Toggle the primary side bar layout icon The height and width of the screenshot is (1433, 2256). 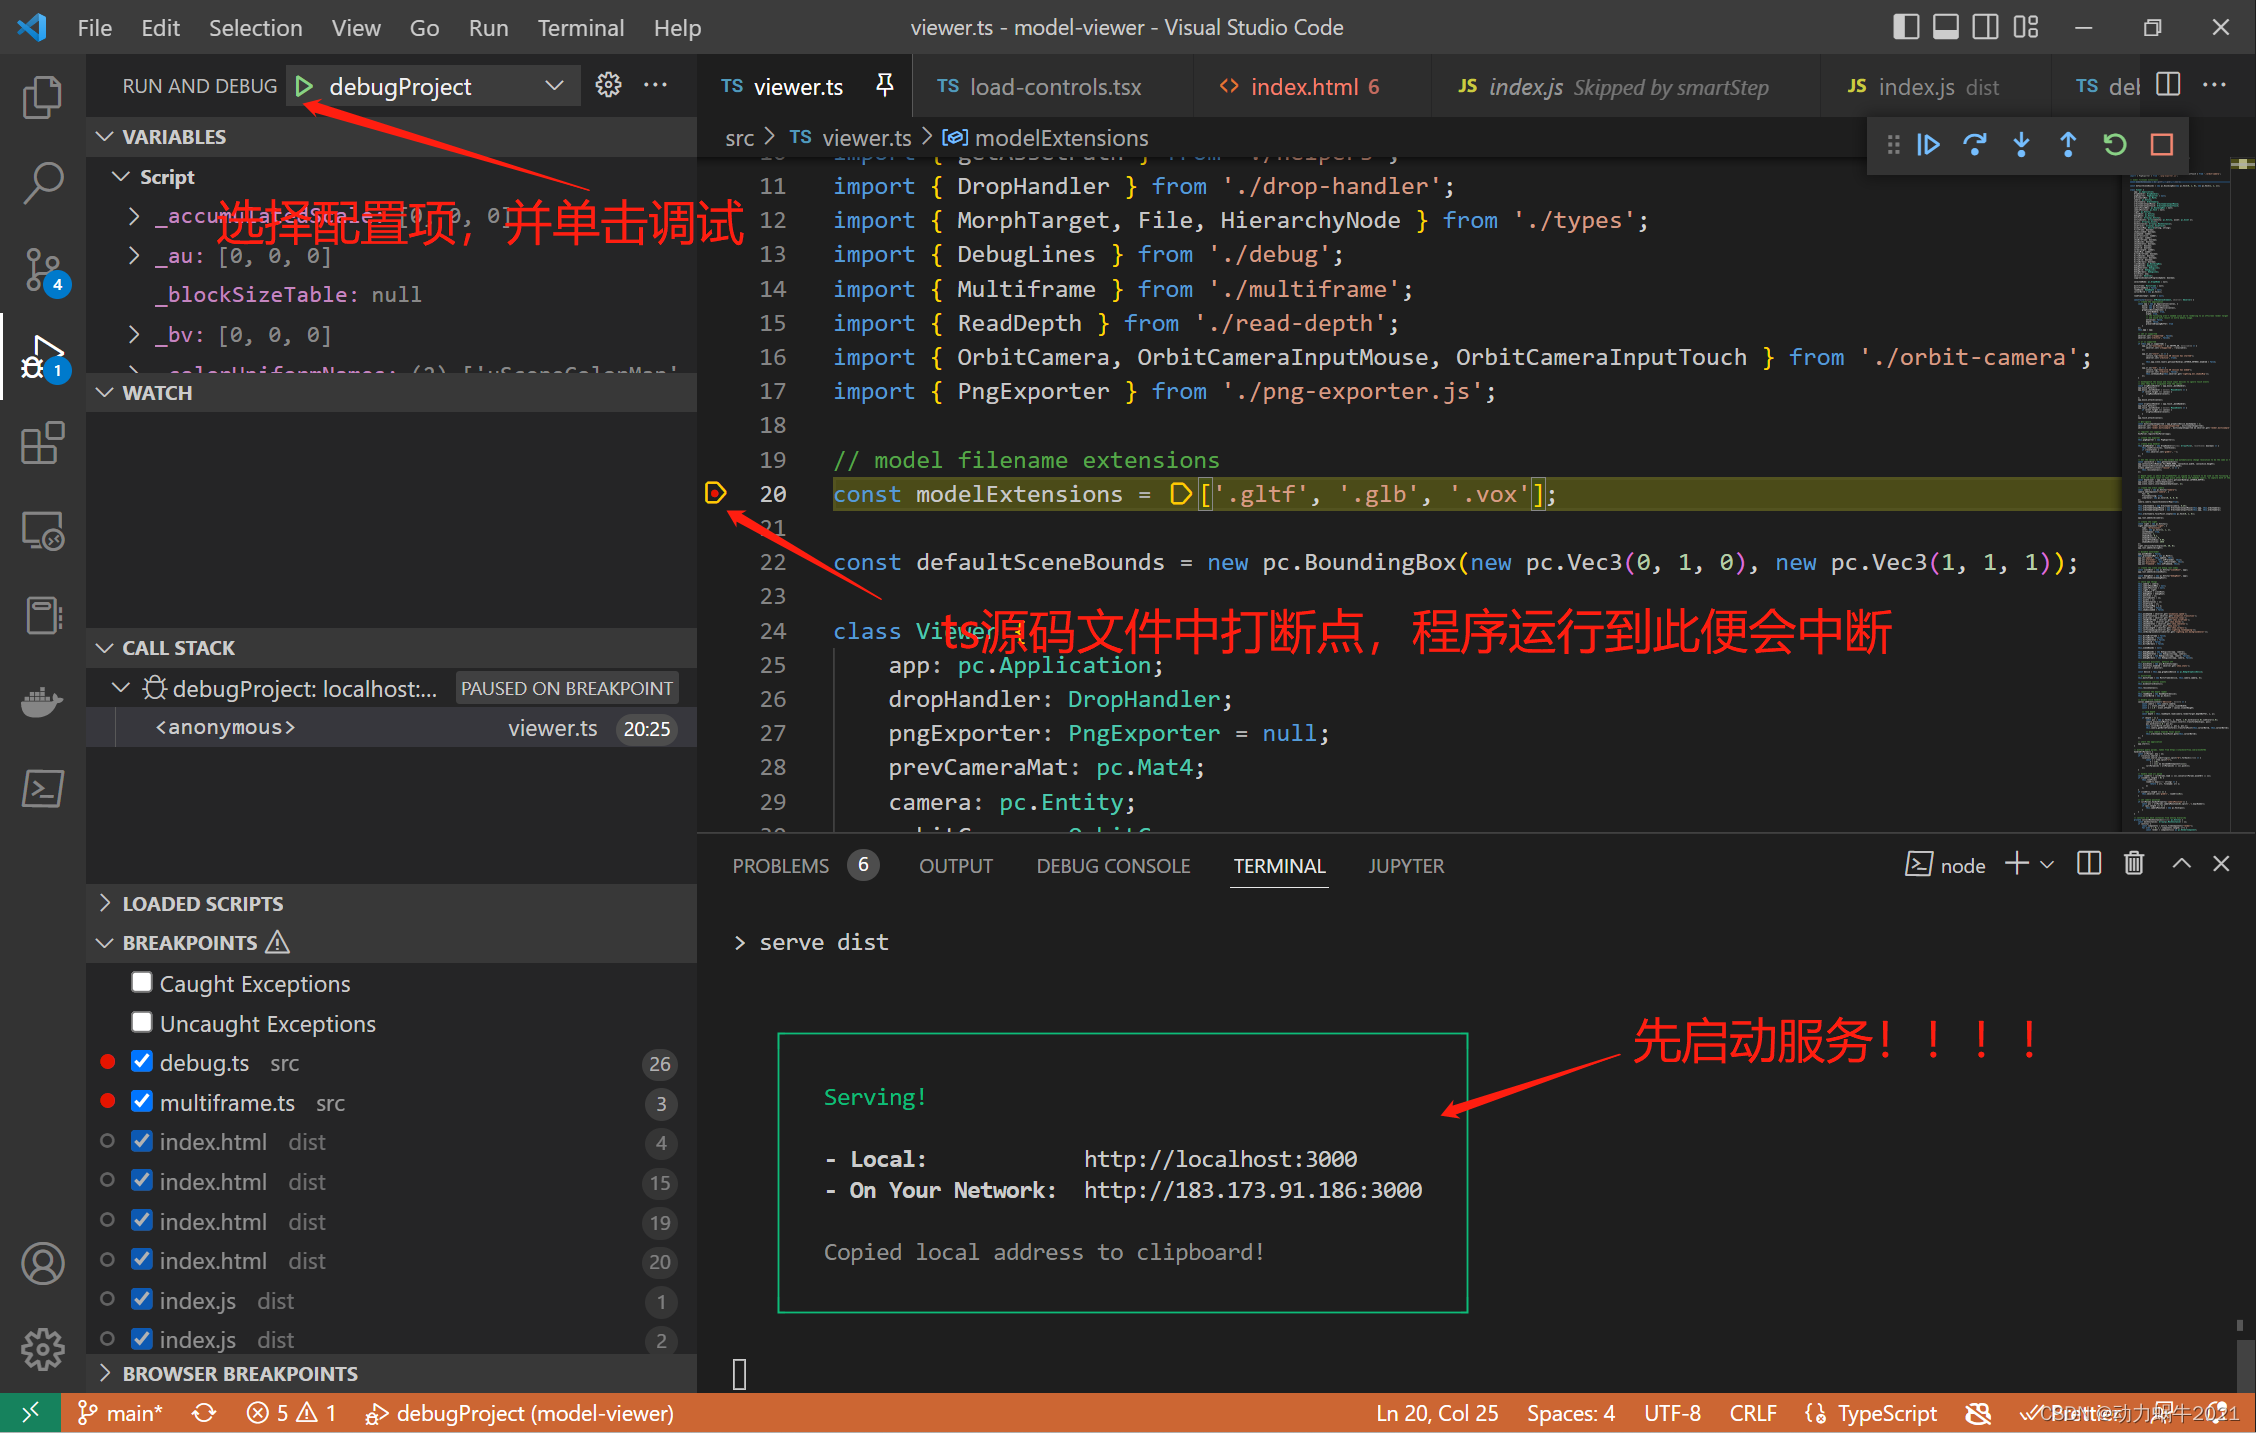click(1906, 27)
